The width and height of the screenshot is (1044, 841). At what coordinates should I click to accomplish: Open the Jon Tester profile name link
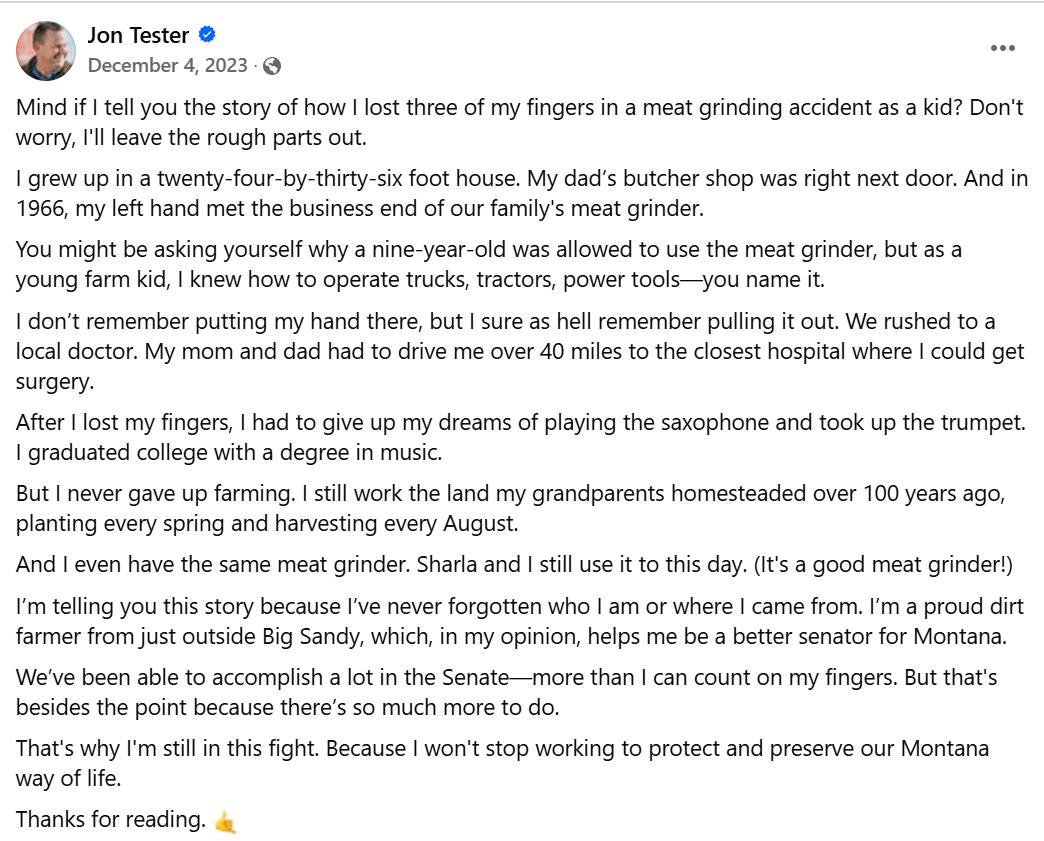tap(138, 35)
